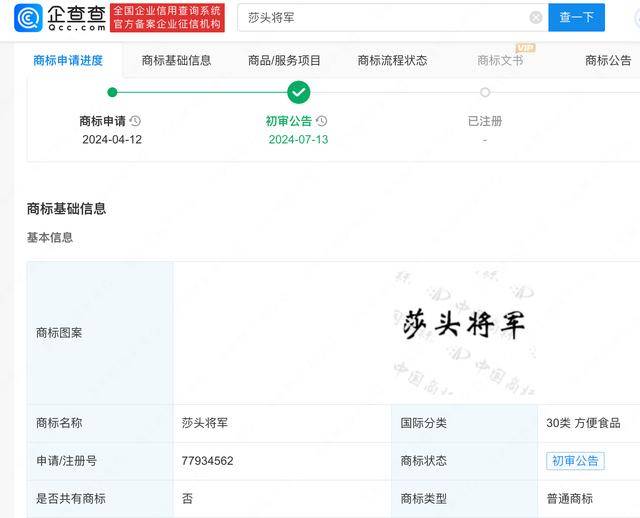This screenshot has width=640, height=518.
Task: Select the 已注册 empty circle on timeline
Action: click(485, 92)
